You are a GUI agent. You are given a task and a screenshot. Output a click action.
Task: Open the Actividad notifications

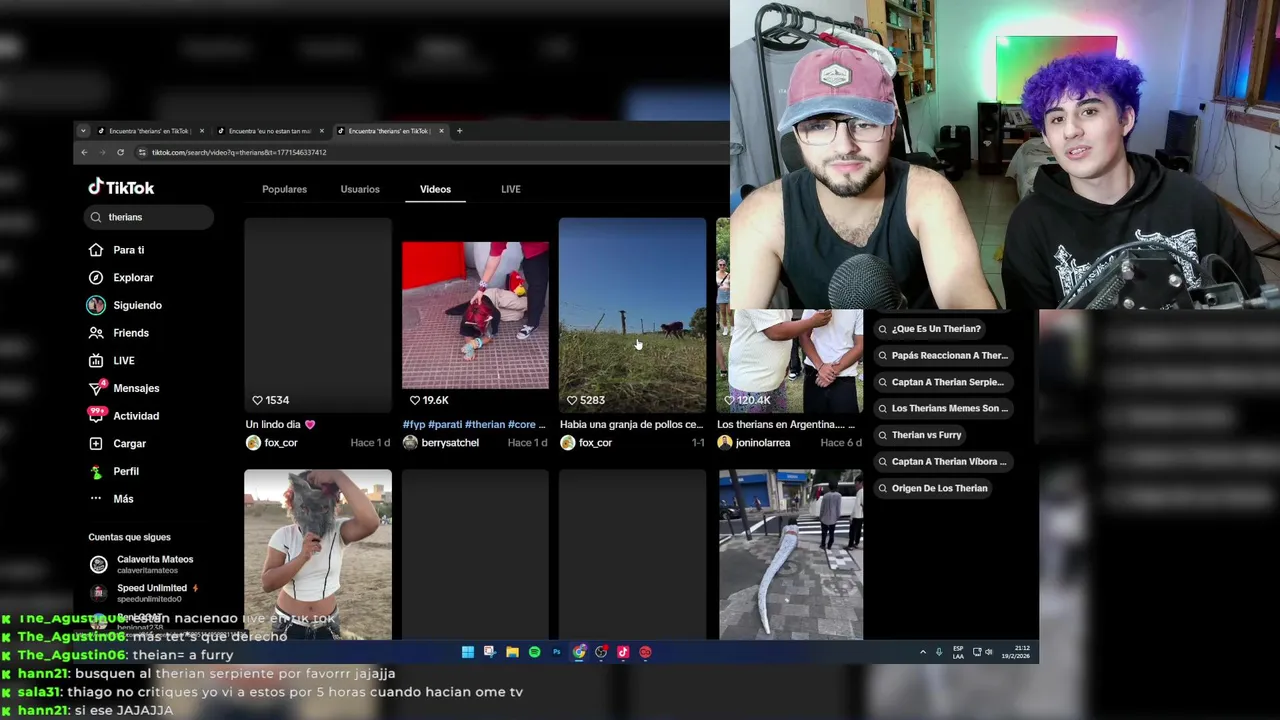pos(124,416)
